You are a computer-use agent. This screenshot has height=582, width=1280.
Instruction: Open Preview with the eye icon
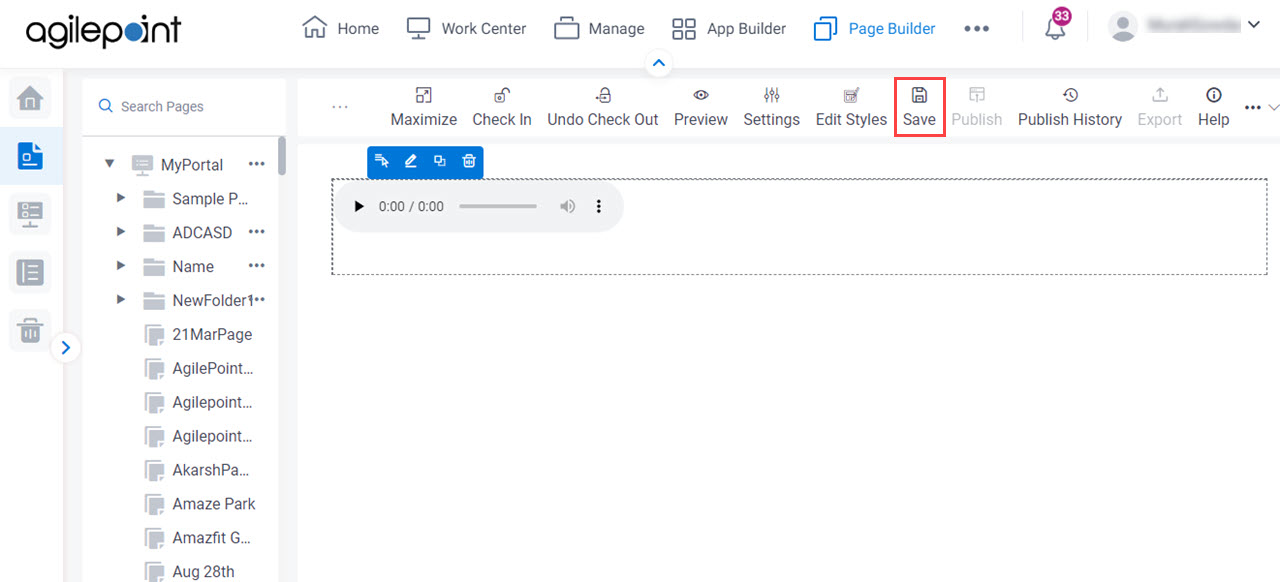pyautogui.click(x=701, y=95)
